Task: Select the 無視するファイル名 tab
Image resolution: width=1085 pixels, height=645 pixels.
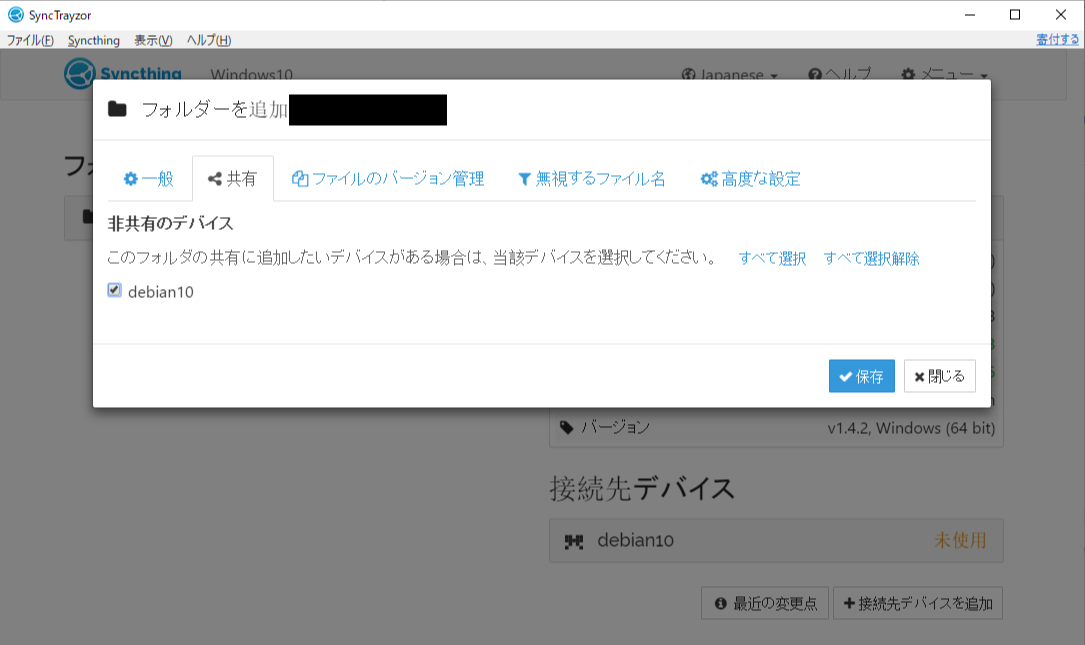Action: click(x=592, y=179)
